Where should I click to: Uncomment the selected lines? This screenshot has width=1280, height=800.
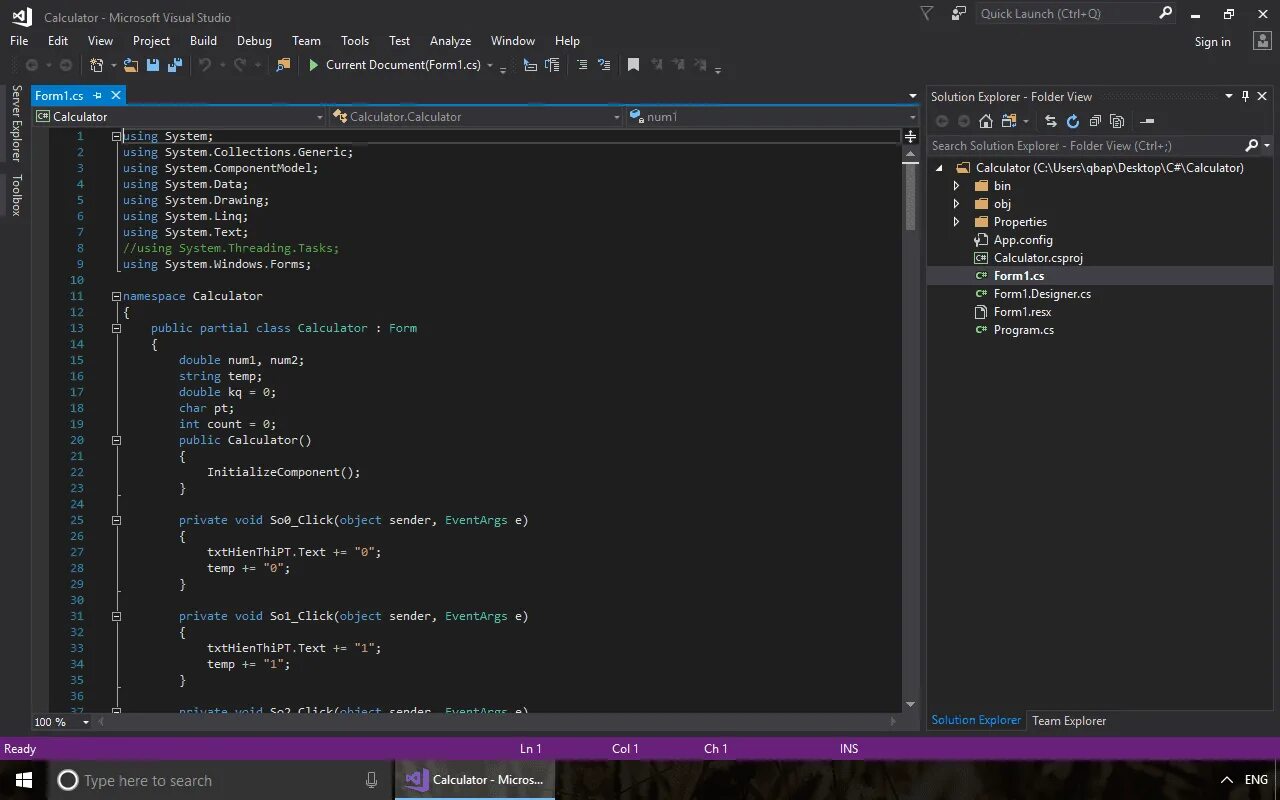(604, 65)
